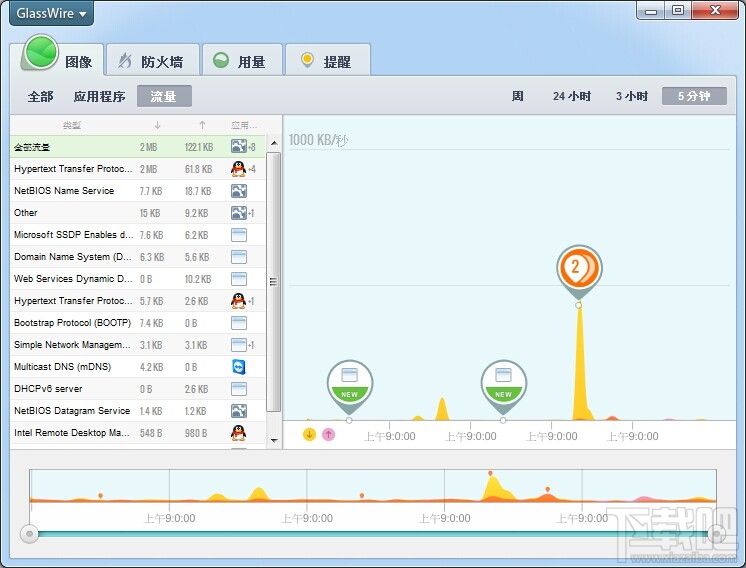Select Domain Name System row text
746x568 pixels.
pyautogui.click(x=73, y=257)
